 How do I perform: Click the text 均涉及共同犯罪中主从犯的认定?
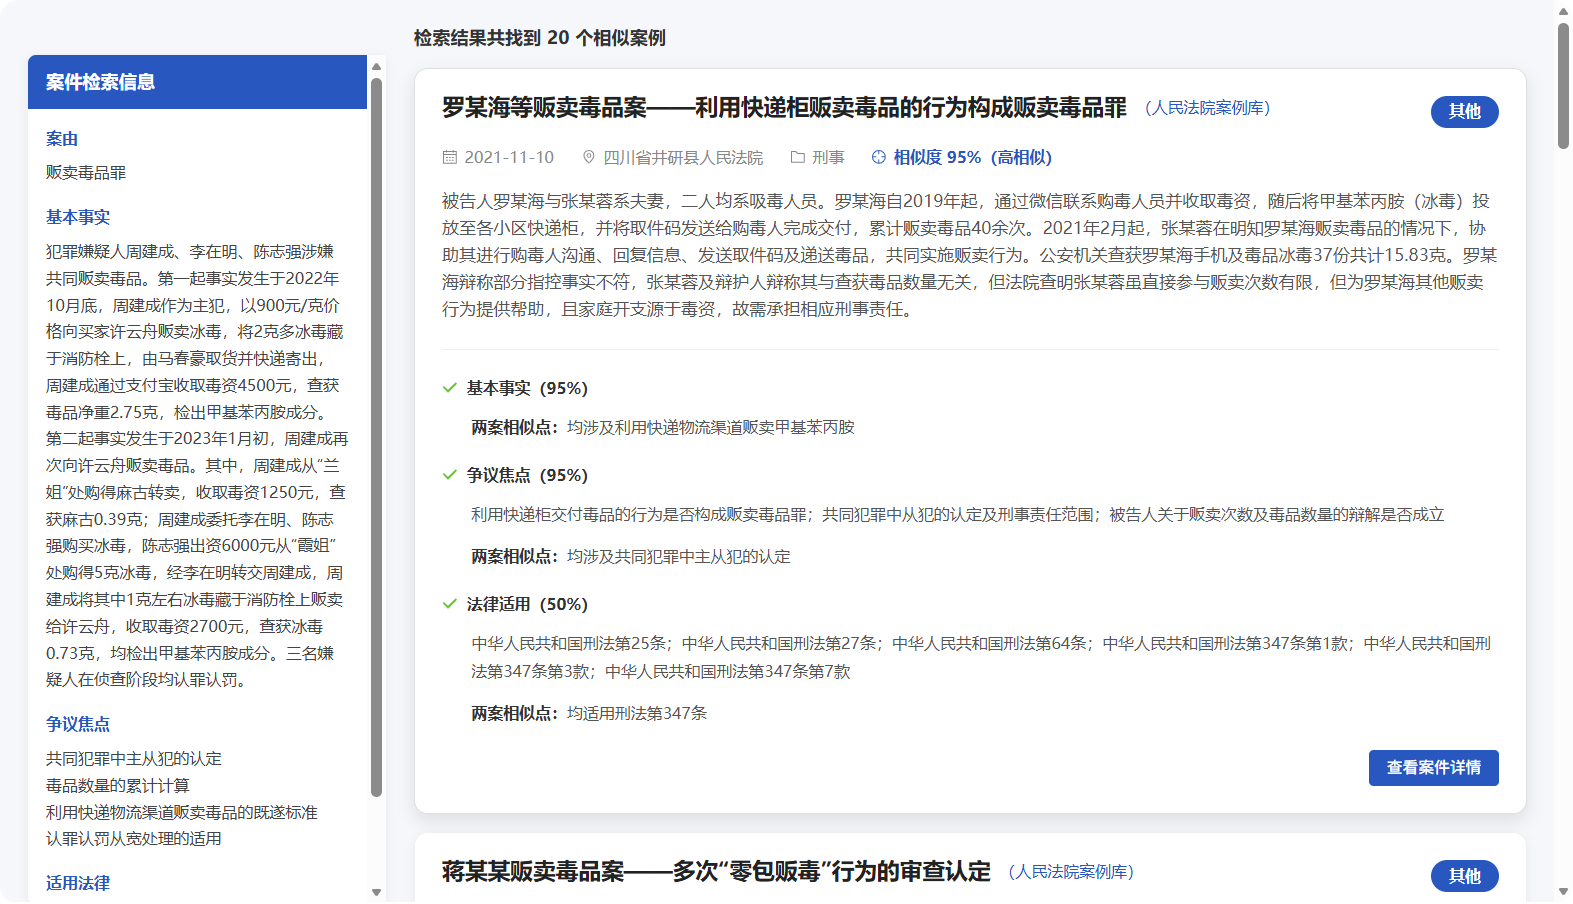(679, 556)
